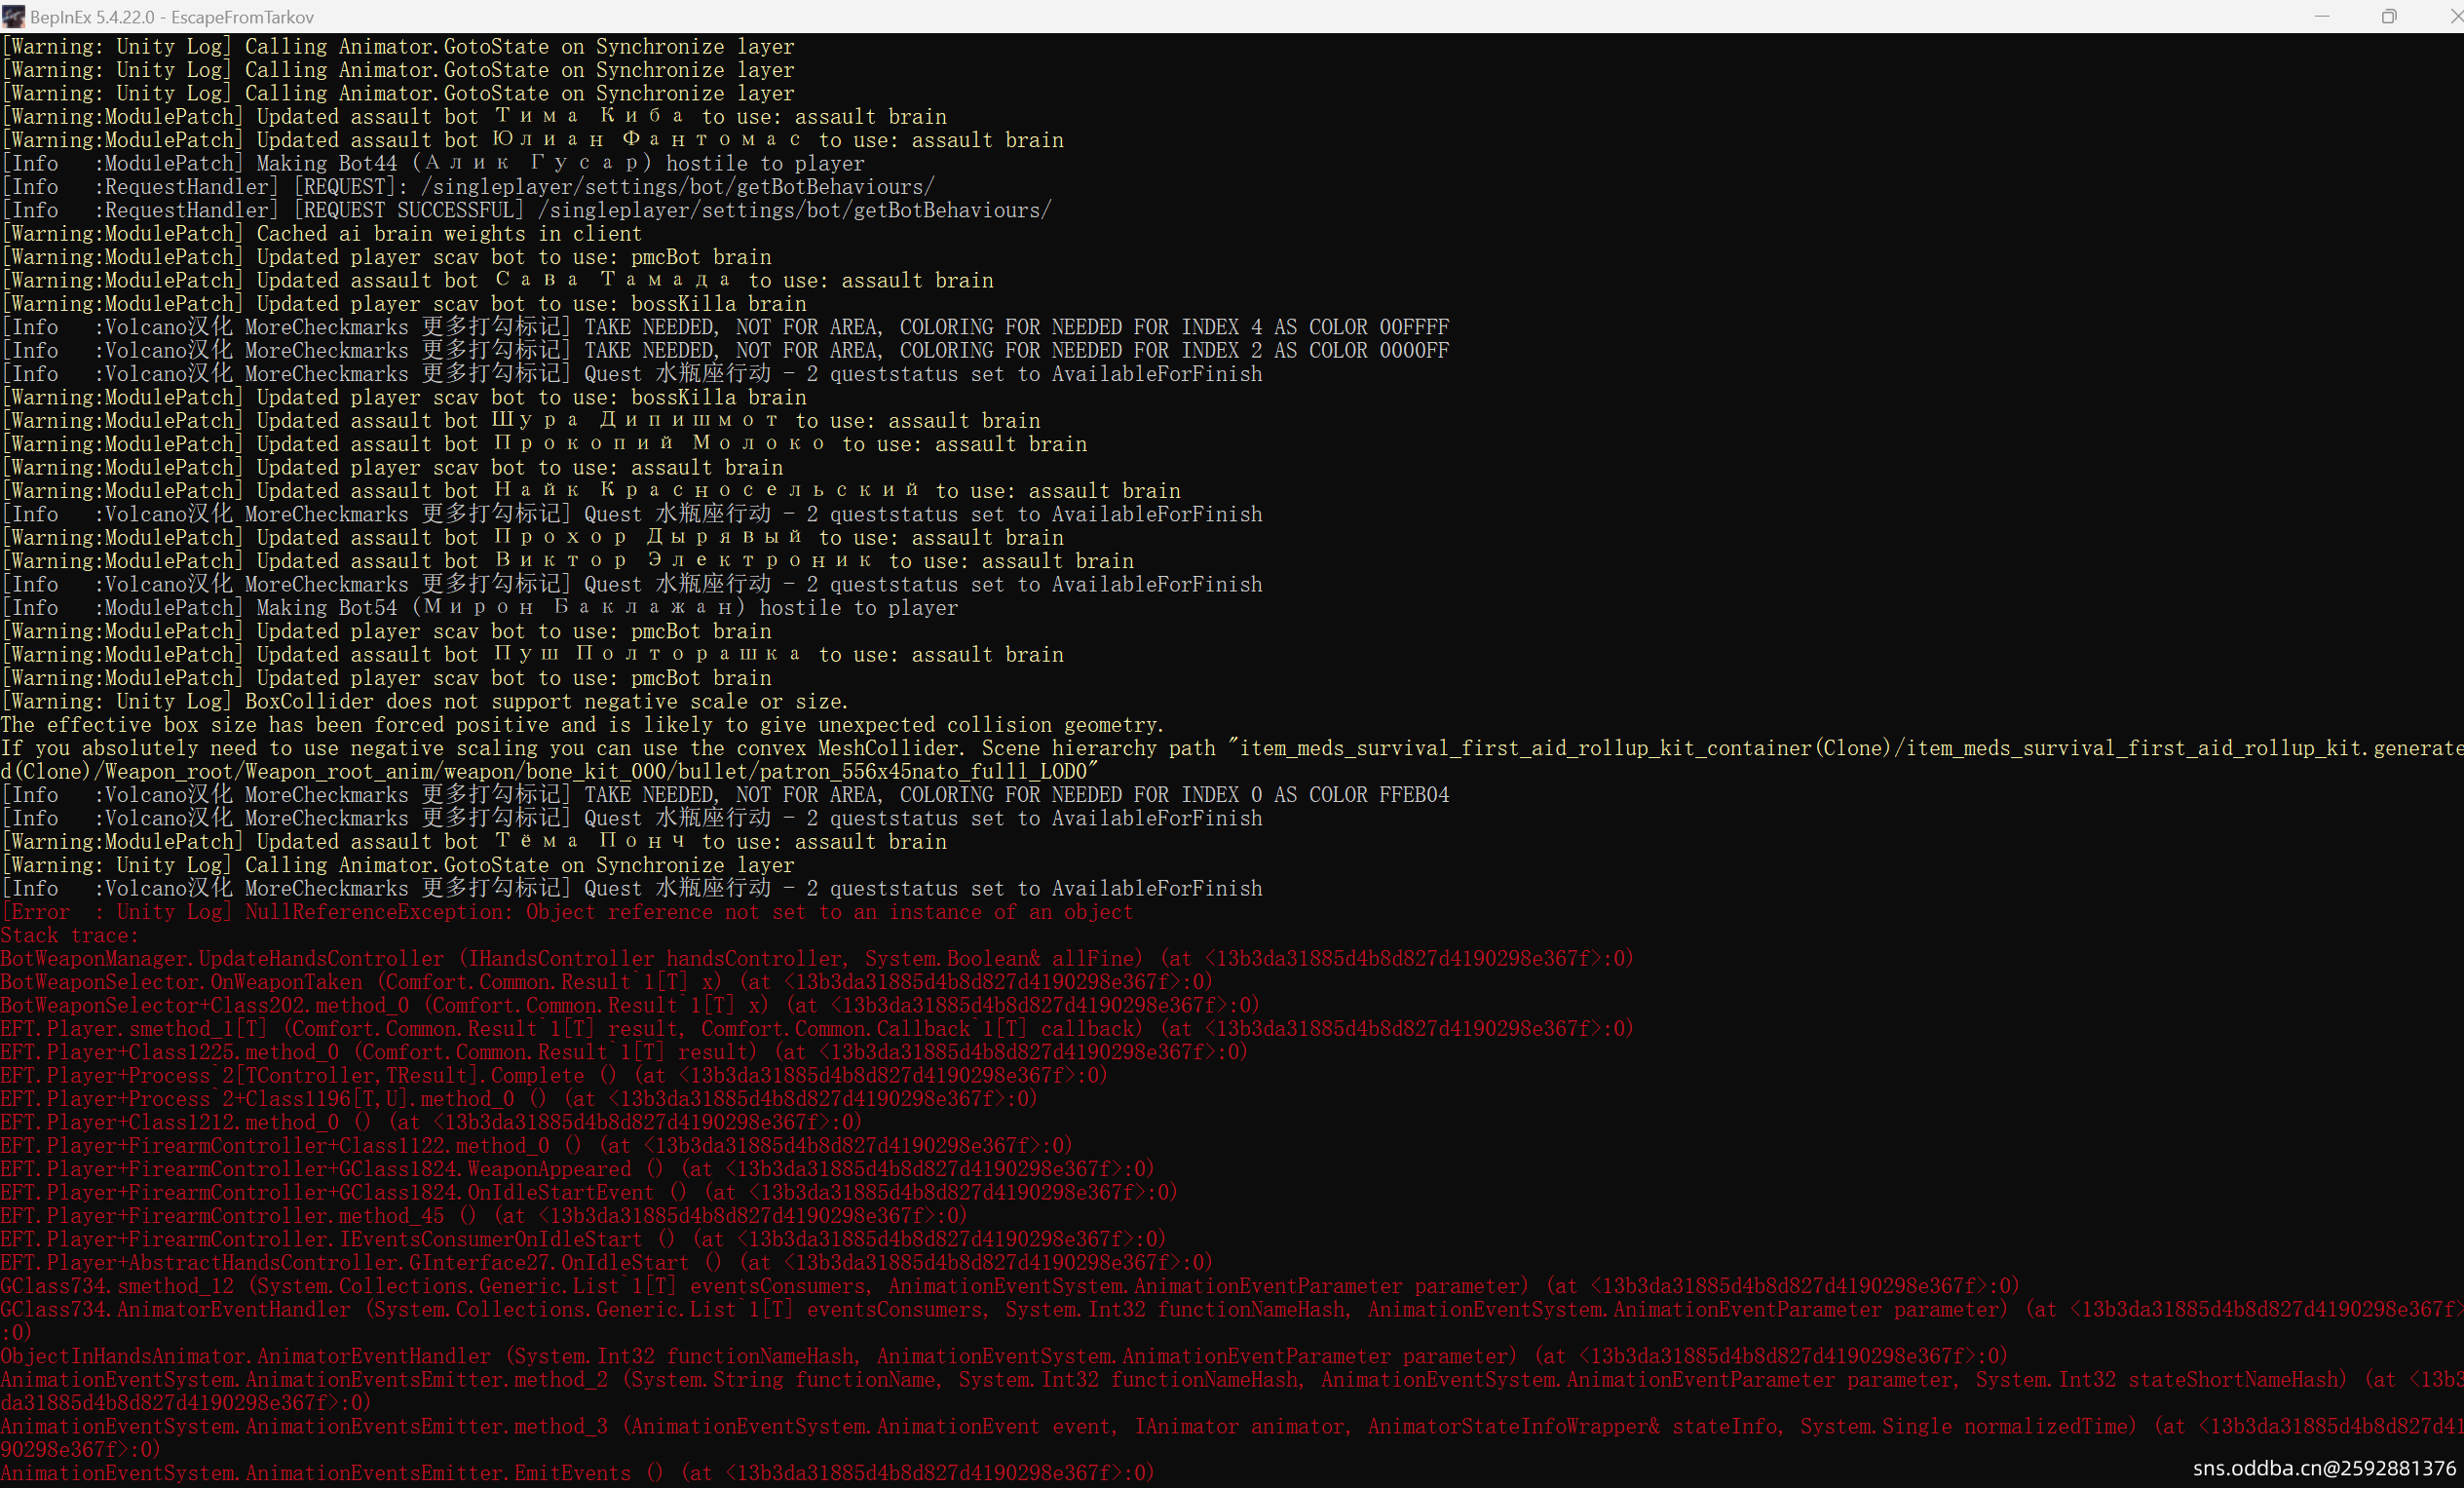Click the 'Making Bot54' hostile to player line

coord(479,608)
